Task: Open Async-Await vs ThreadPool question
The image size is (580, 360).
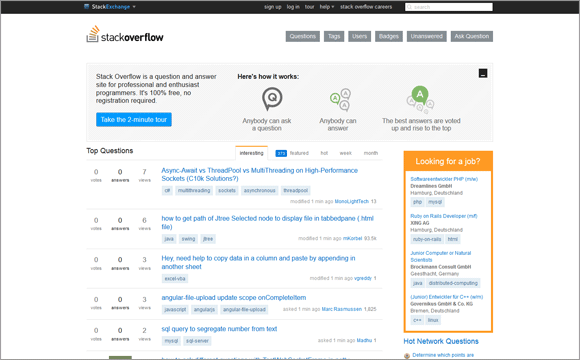Action: click(x=259, y=174)
